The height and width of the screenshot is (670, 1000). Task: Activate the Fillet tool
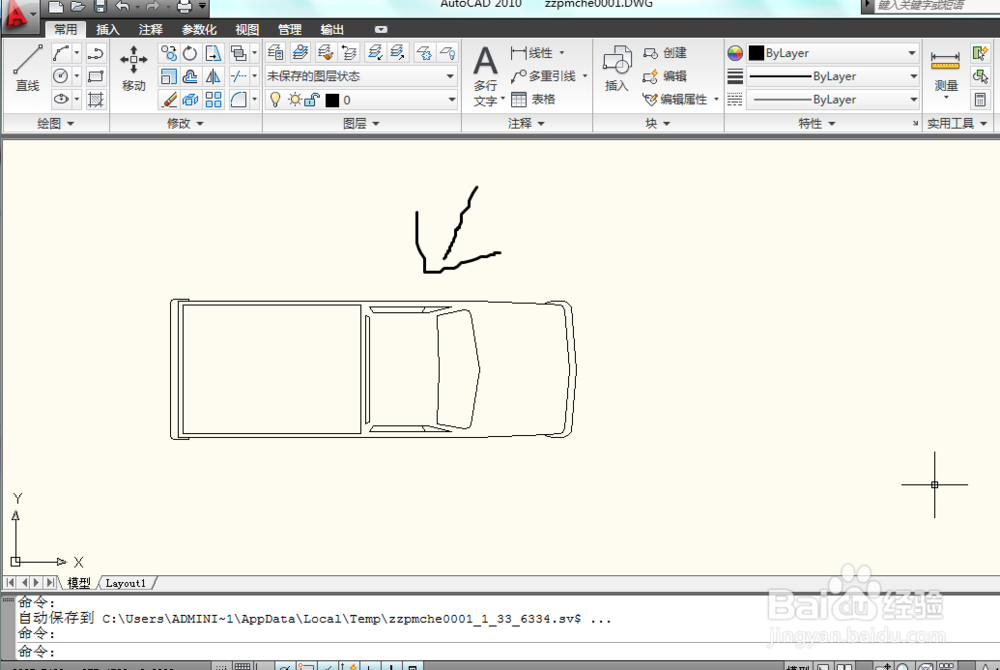pyautogui.click(x=239, y=99)
